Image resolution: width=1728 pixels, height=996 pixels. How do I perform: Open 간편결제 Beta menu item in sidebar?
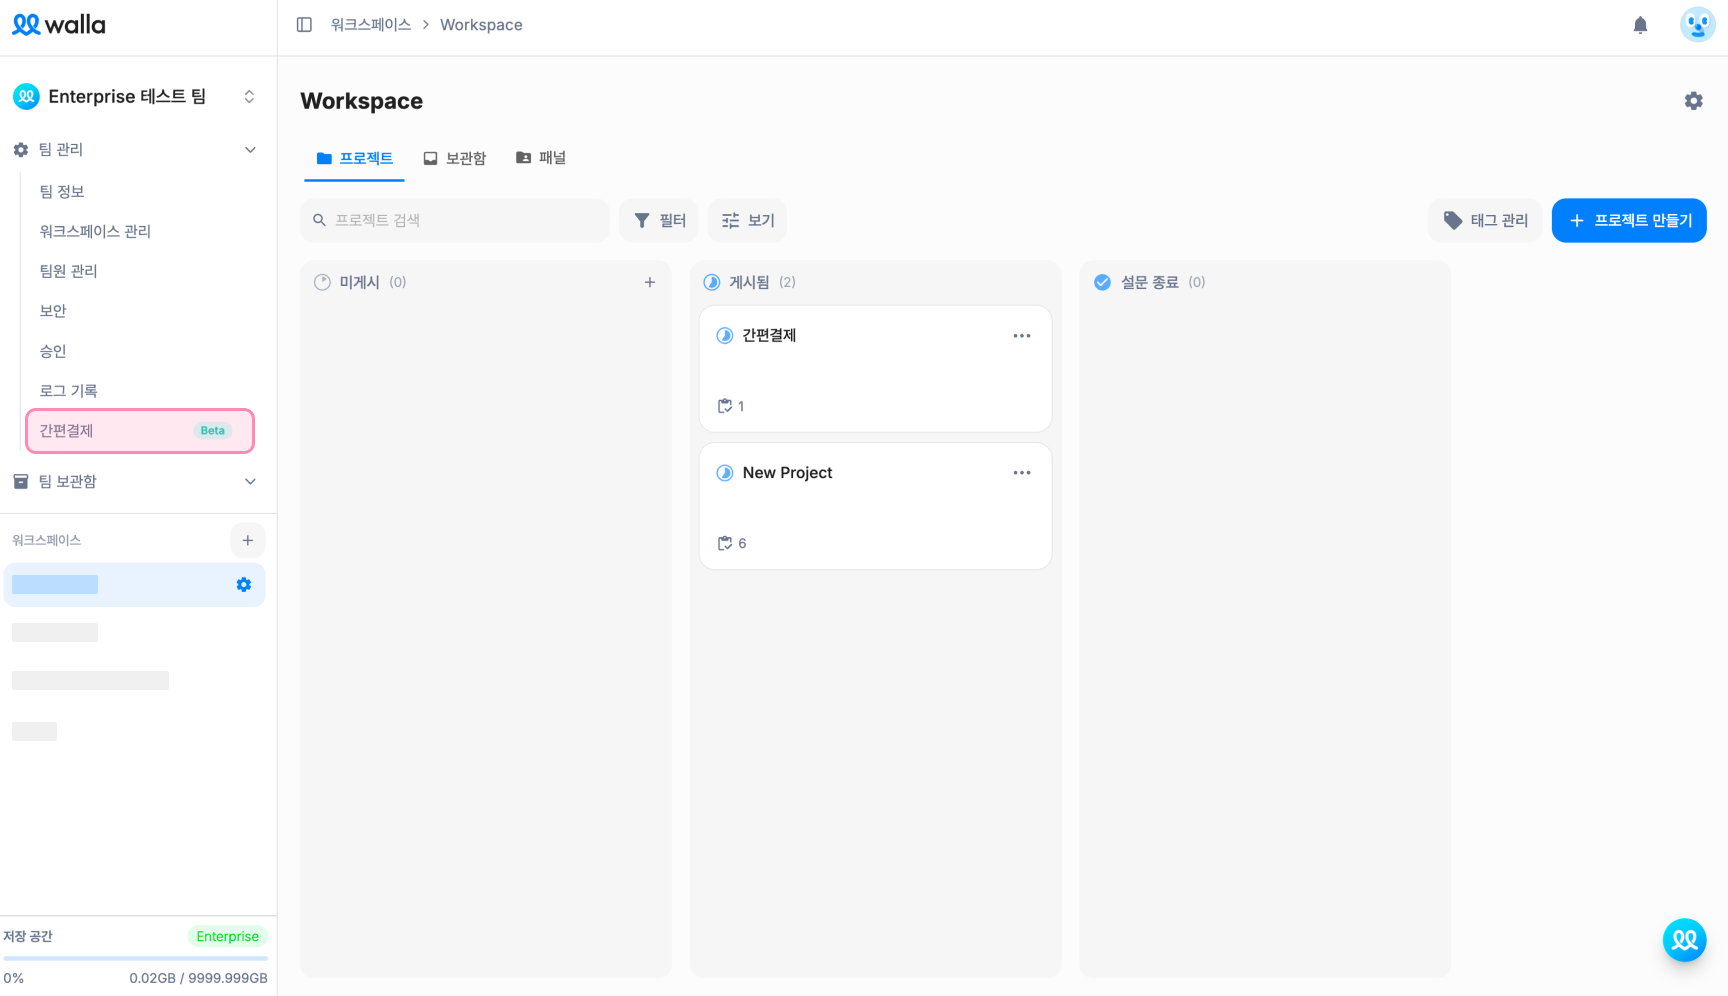click(140, 431)
